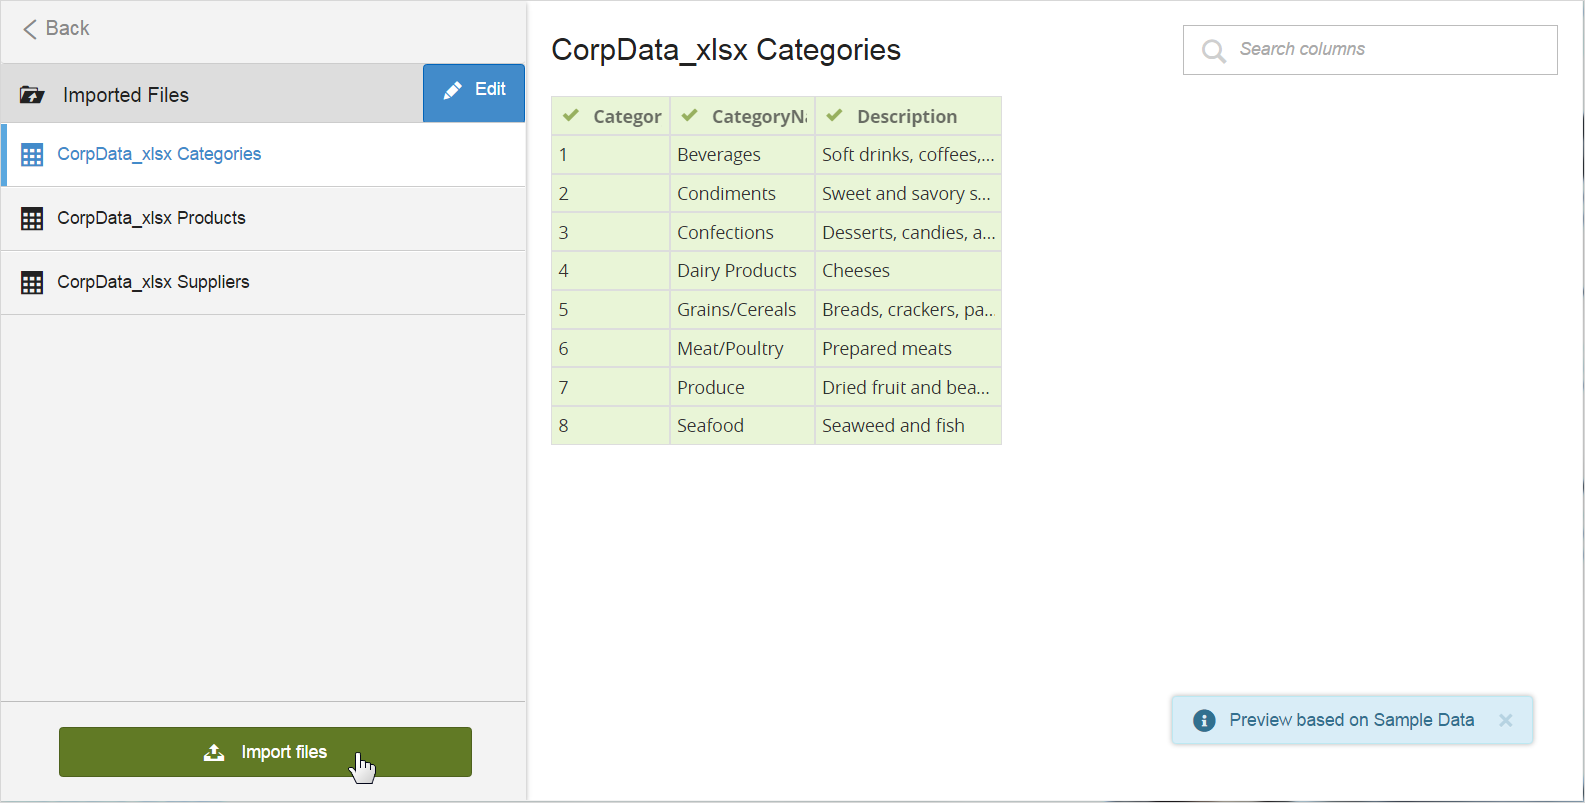Click the table icon beside CorpData_xlsx Categories
The image size is (1585, 803).
[x=32, y=155]
